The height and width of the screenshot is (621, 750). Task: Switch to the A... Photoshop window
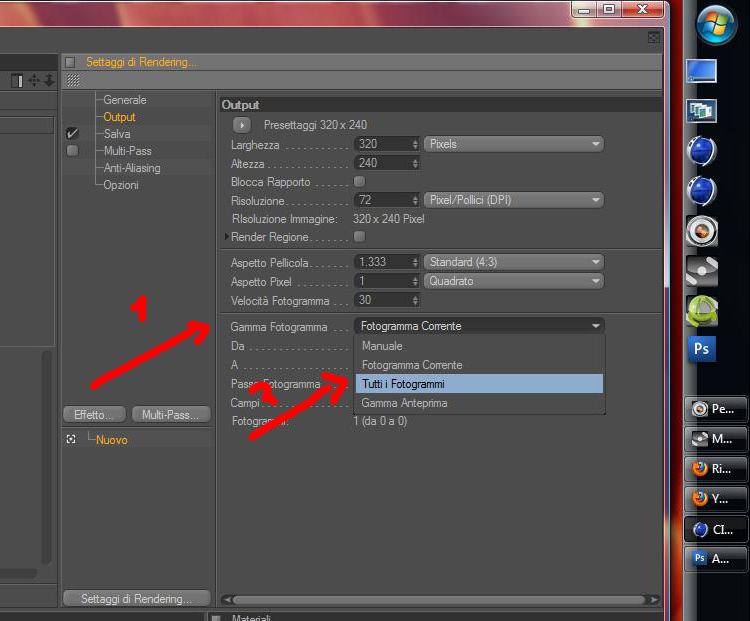point(716,558)
